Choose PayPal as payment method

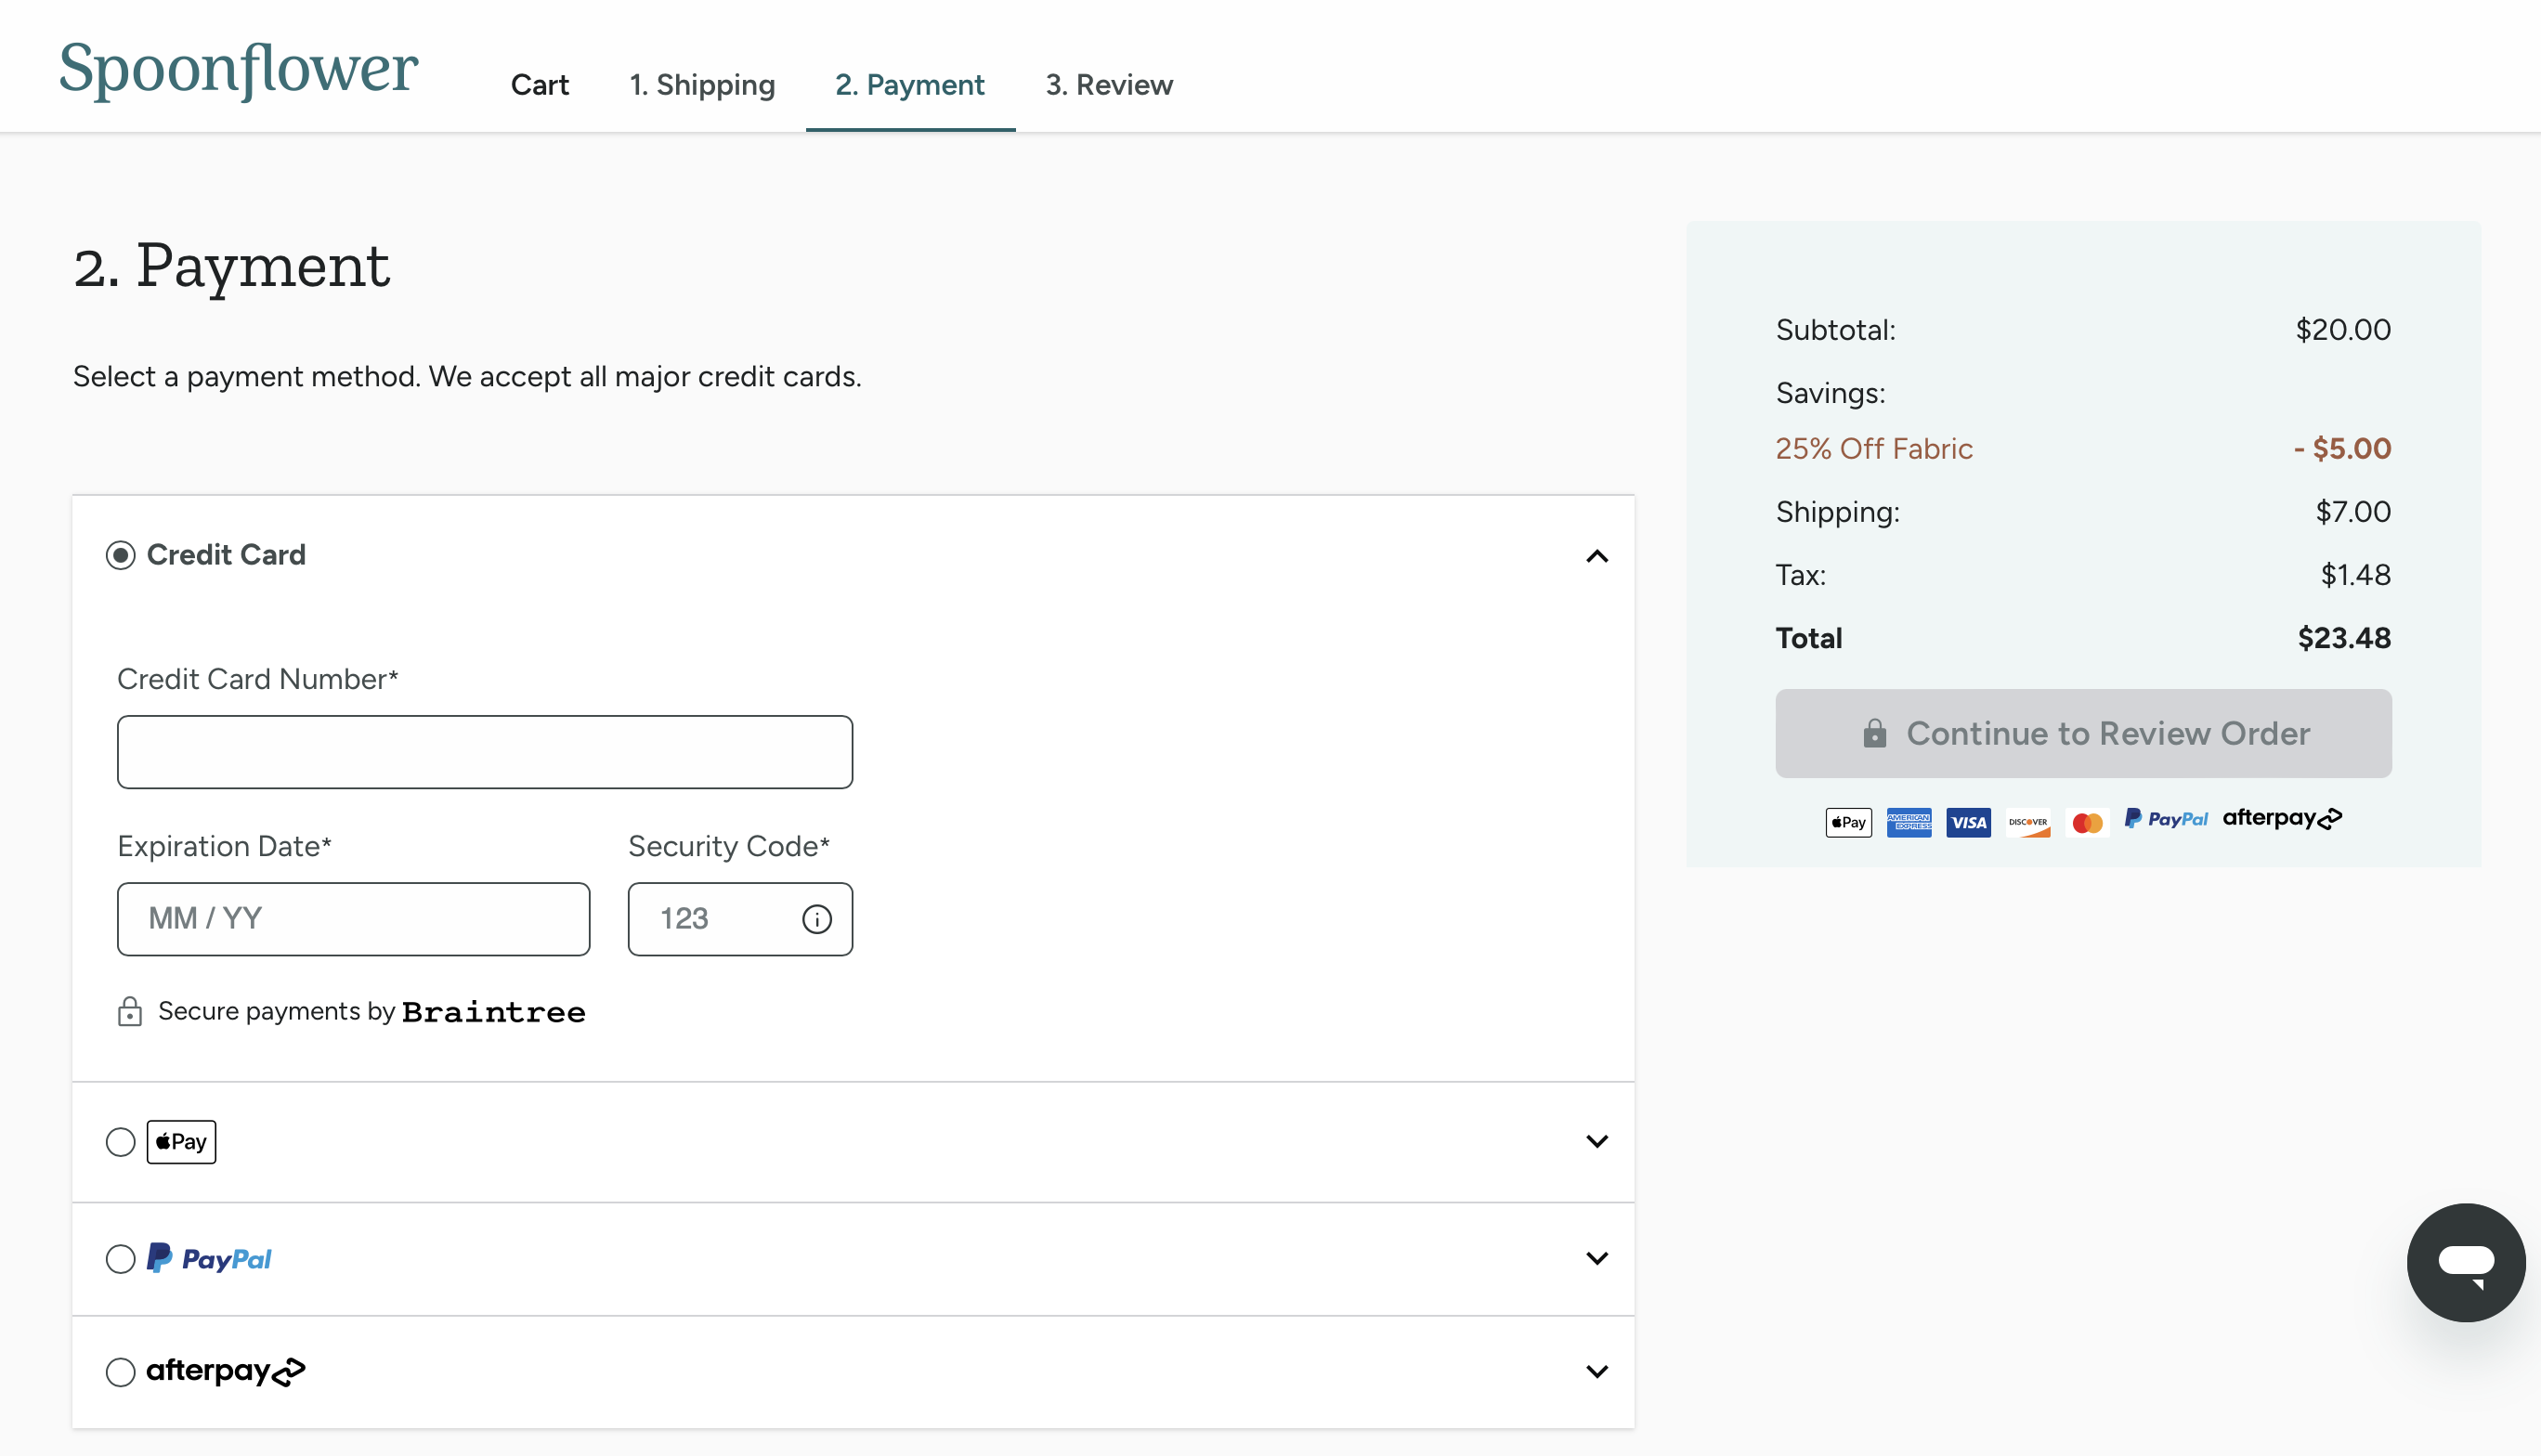(121, 1259)
